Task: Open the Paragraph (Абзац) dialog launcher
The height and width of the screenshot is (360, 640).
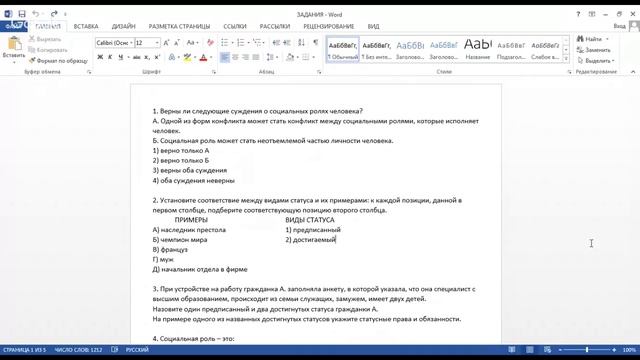Action: point(319,72)
